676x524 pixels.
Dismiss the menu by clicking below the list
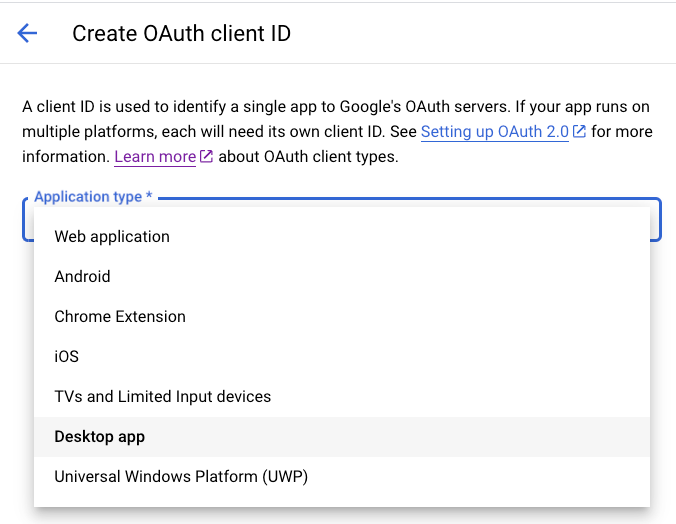(x=340, y=516)
